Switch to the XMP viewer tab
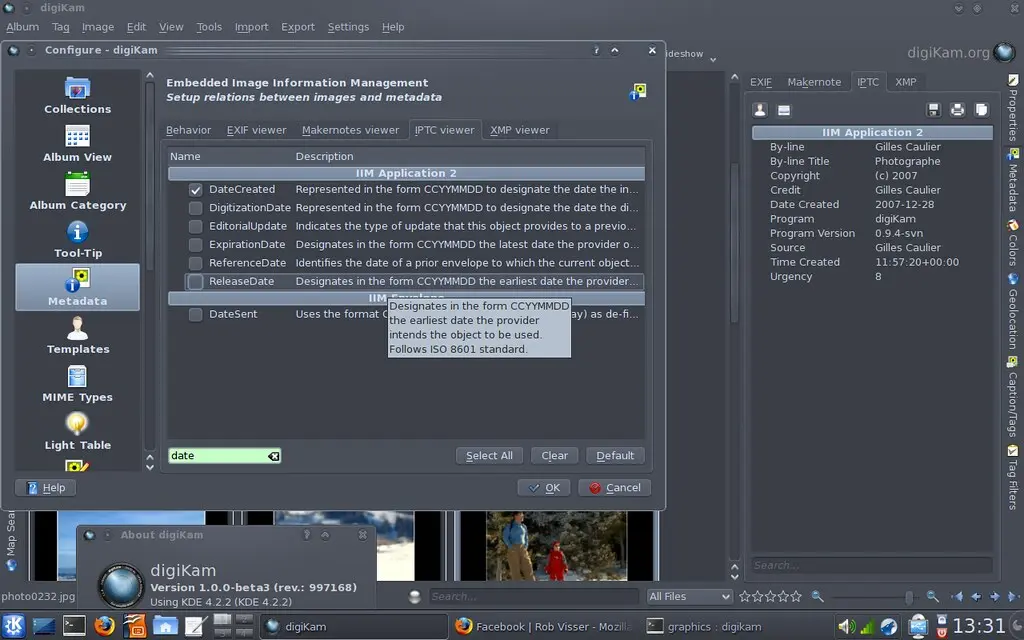Image resolution: width=1024 pixels, height=640 pixels. [x=519, y=129]
